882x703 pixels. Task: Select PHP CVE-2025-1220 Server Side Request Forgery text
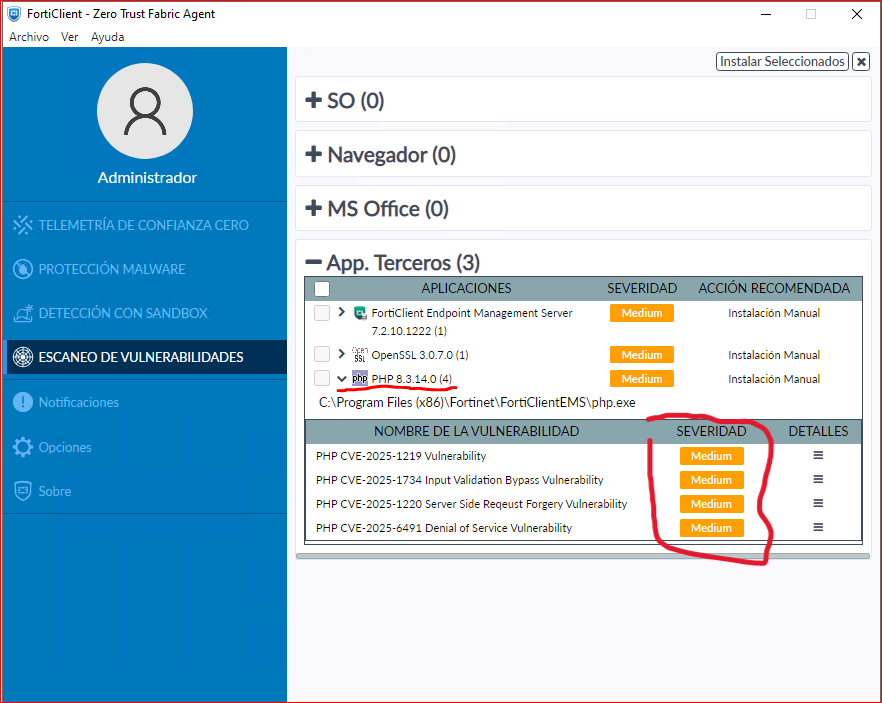[x=471, y=504]
